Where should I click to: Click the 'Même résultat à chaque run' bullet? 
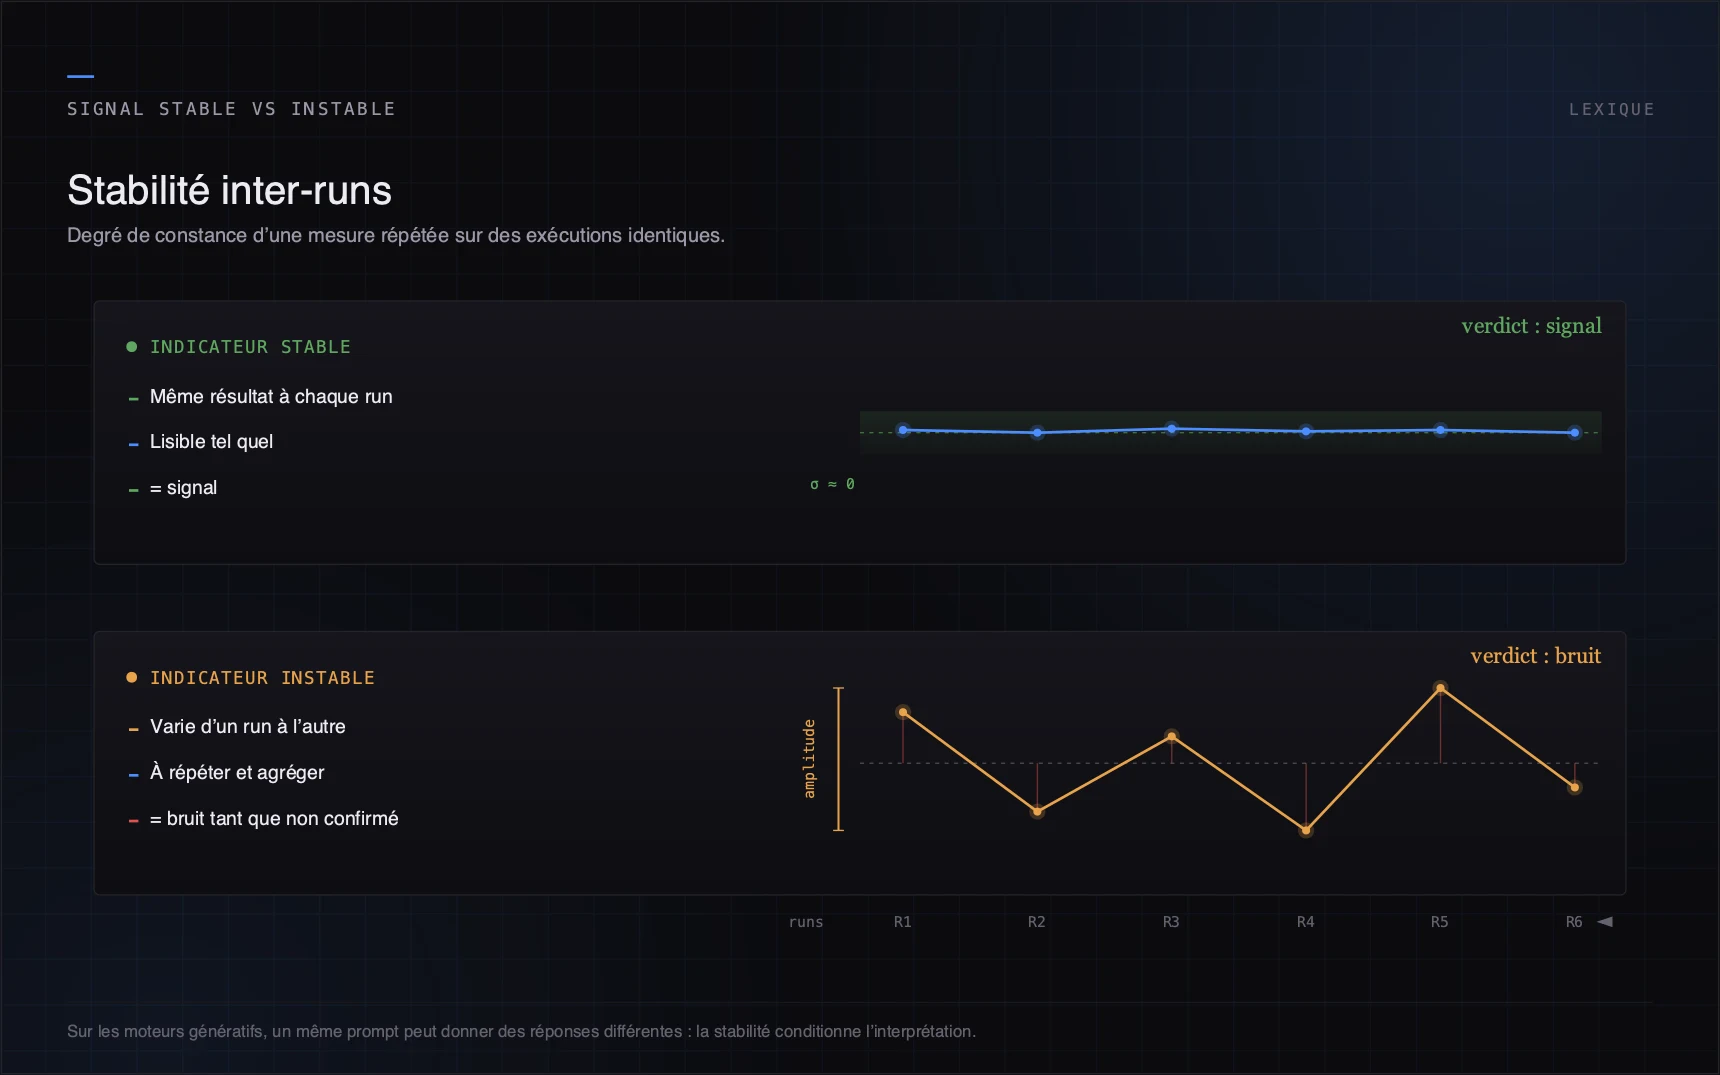point(271,397)
